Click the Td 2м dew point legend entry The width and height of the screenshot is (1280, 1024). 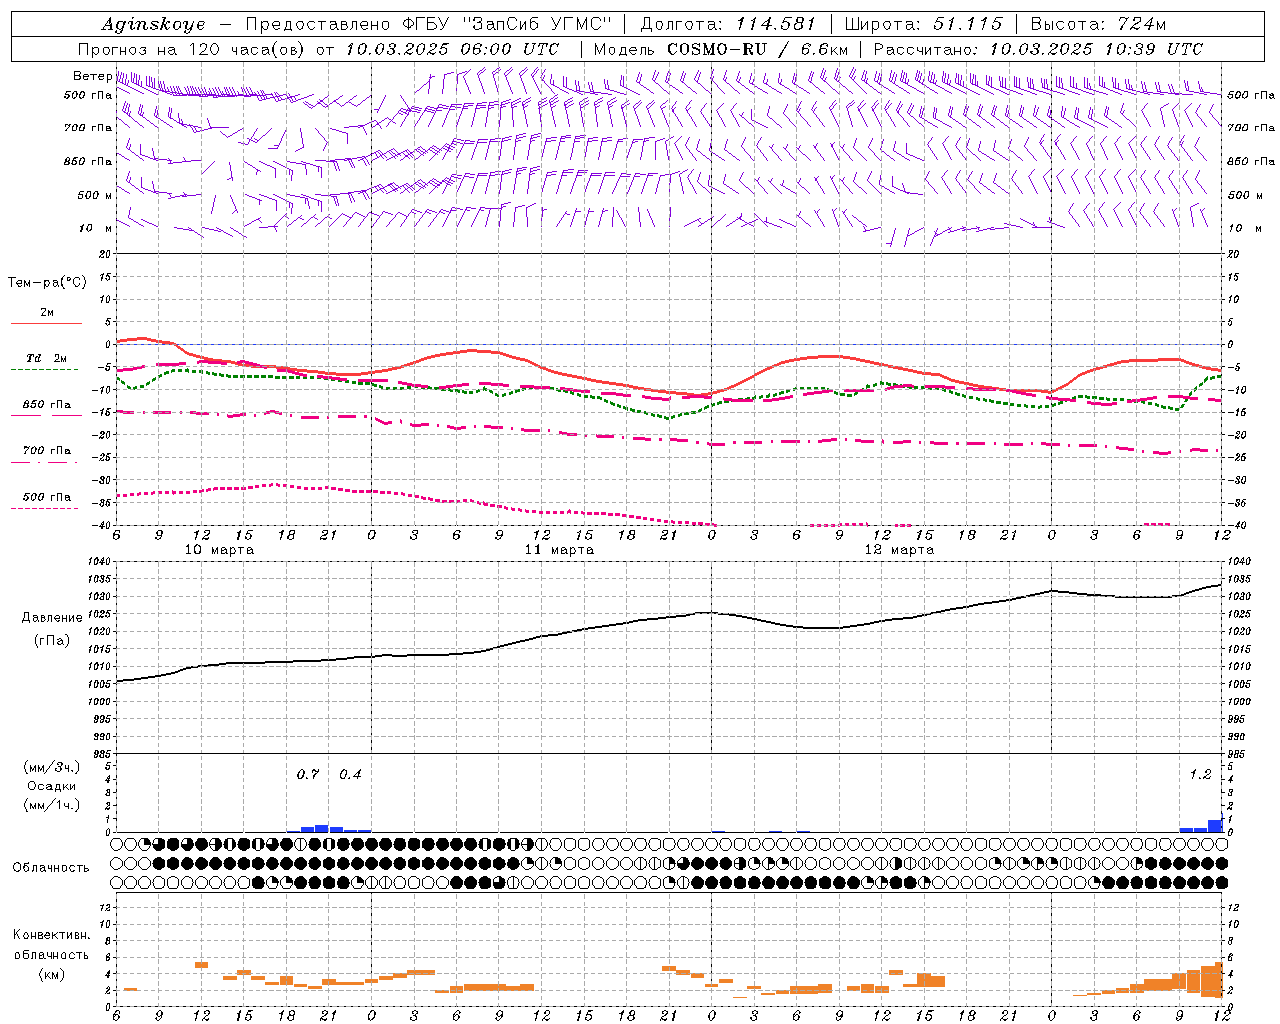pos(46,358)
